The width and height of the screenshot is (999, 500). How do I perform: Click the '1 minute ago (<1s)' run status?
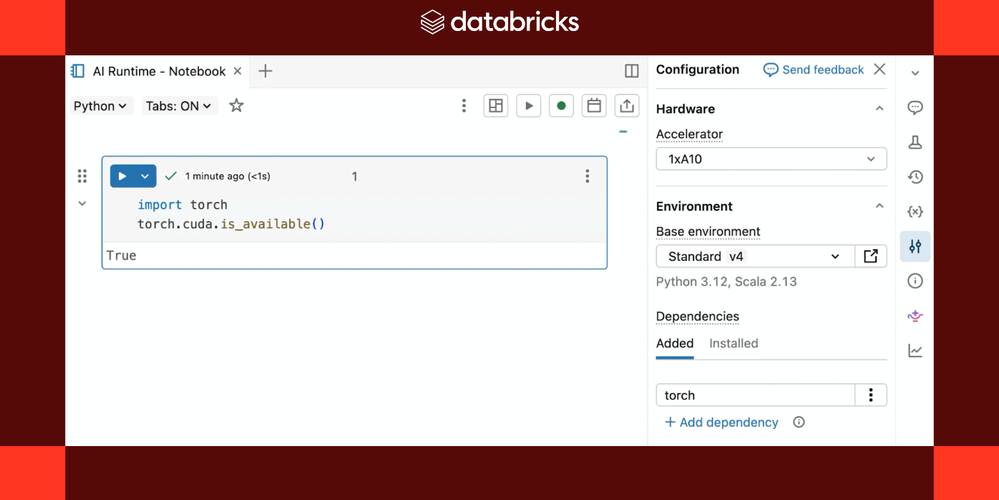[x=227, y=176]
